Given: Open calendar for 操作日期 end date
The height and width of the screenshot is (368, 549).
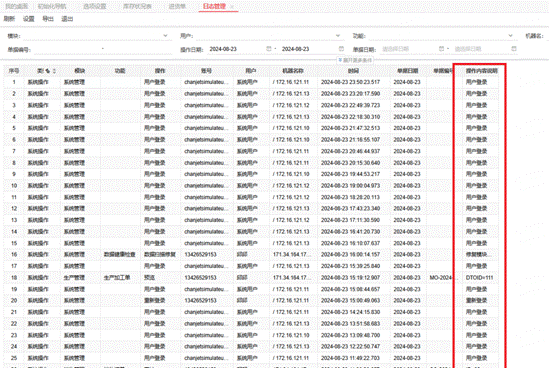Looking at the screenshot, I should (x=341, y=49).
